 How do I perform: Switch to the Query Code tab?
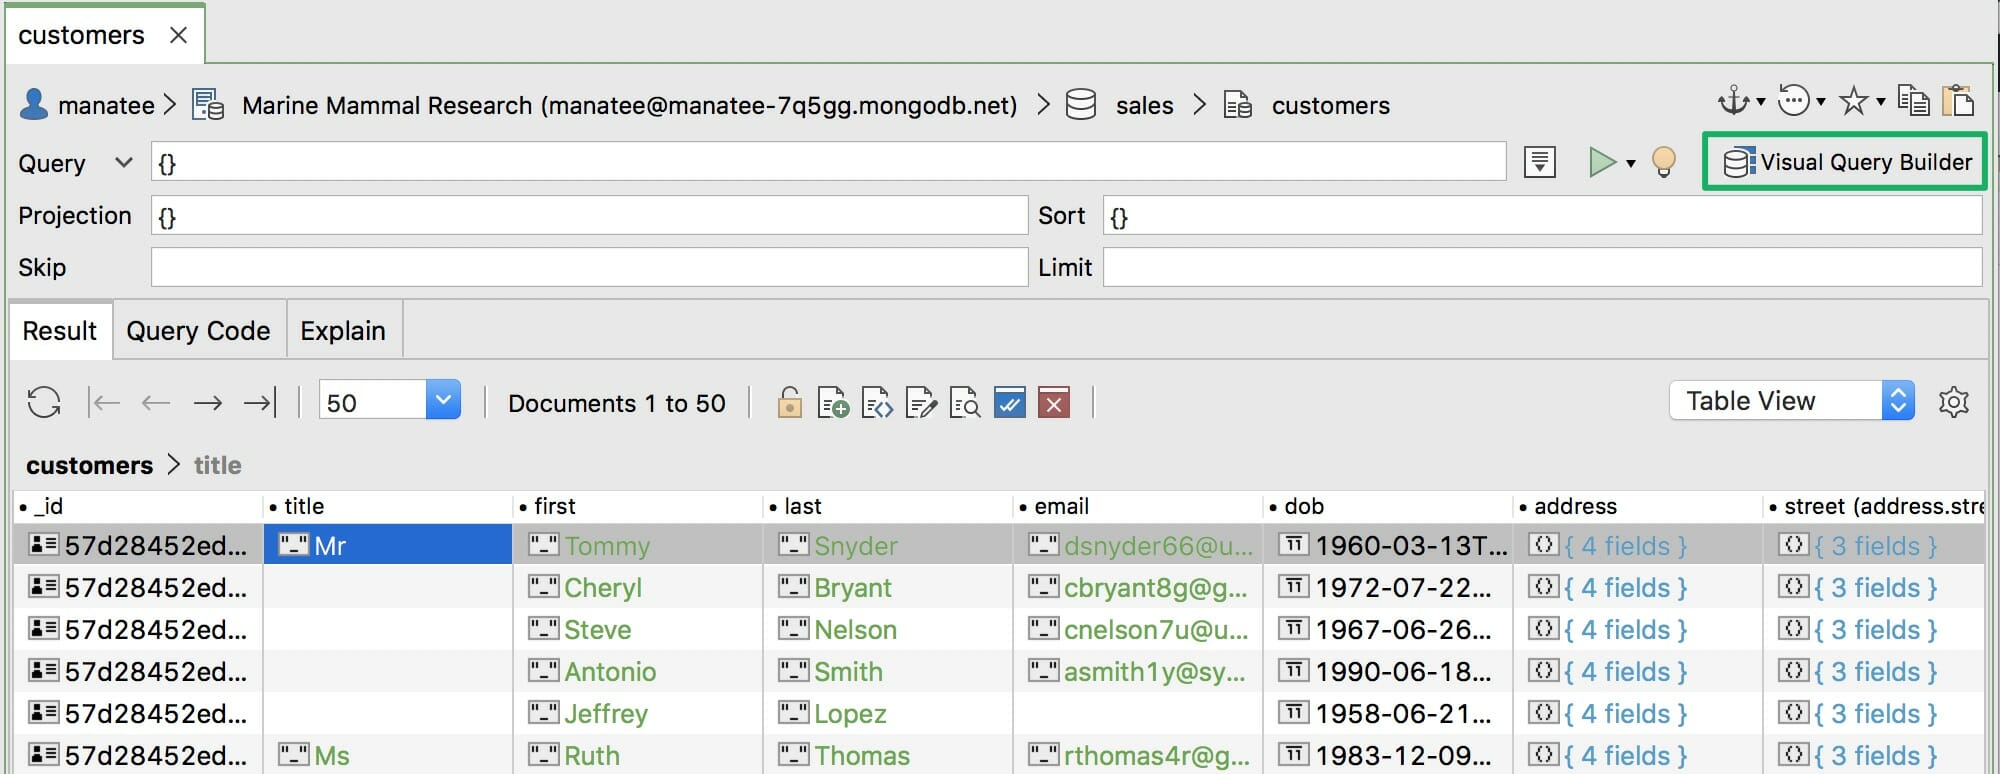pos(198,331)
